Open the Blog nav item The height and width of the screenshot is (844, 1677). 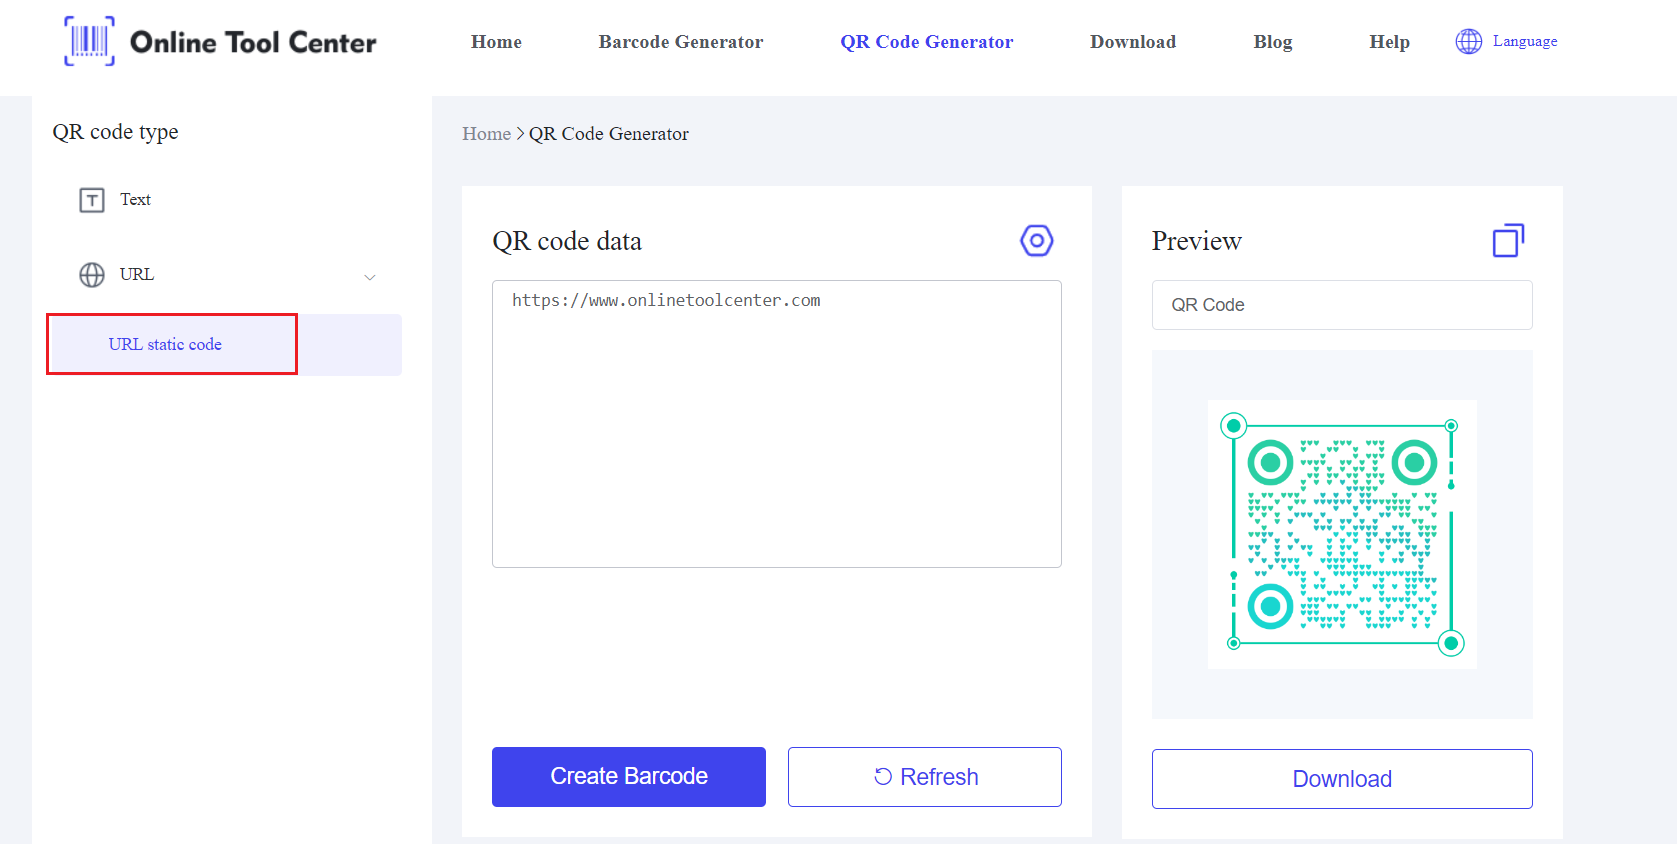[1273, 42]
